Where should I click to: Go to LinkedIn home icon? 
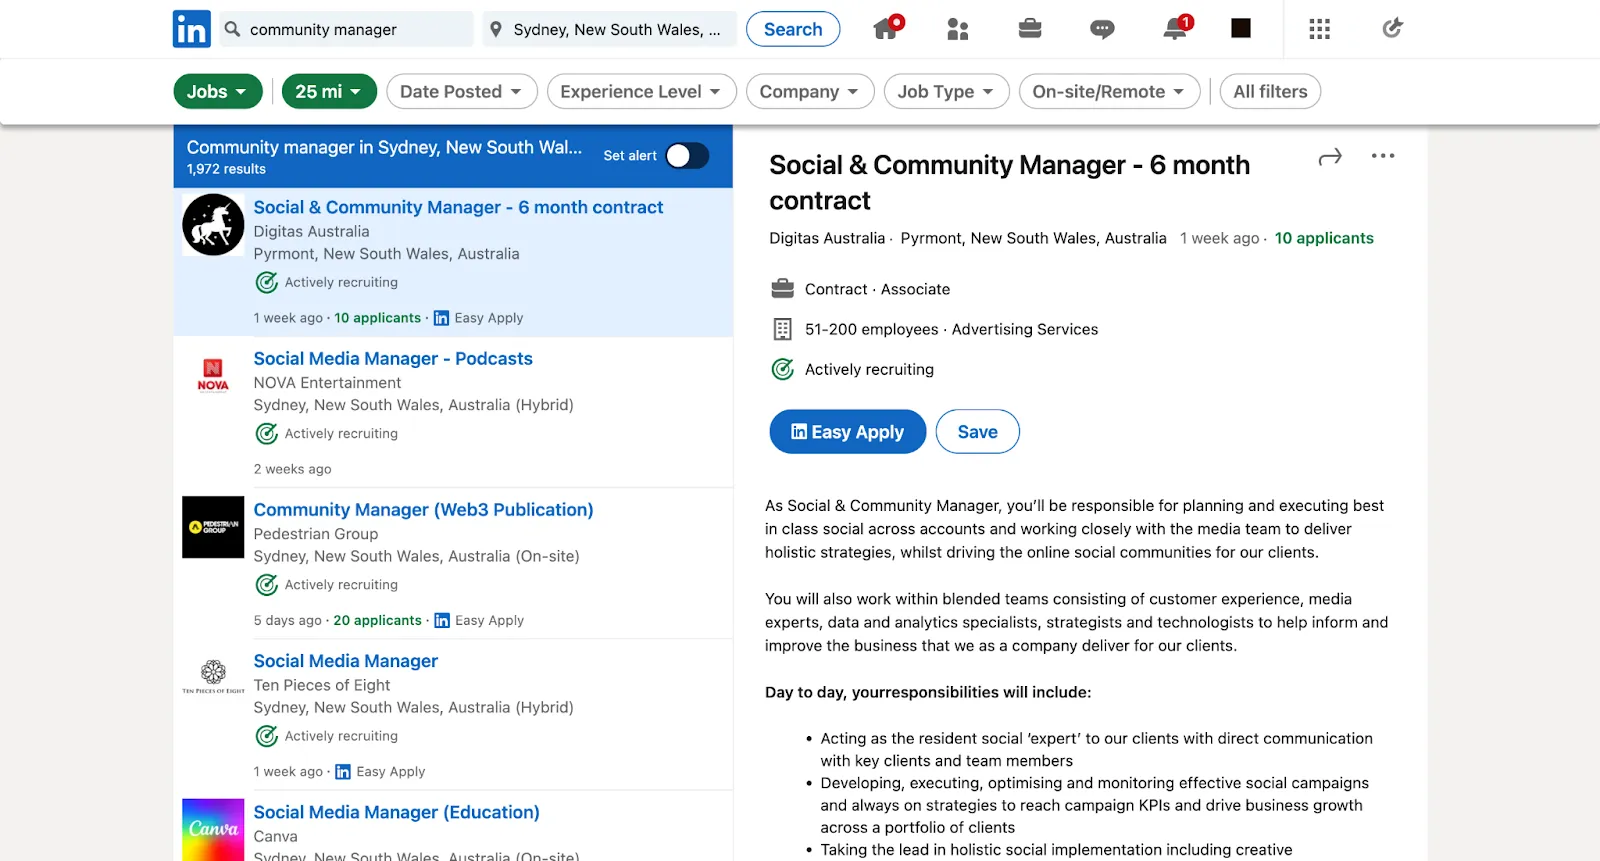pyautogui.click(x=886, y=28)
